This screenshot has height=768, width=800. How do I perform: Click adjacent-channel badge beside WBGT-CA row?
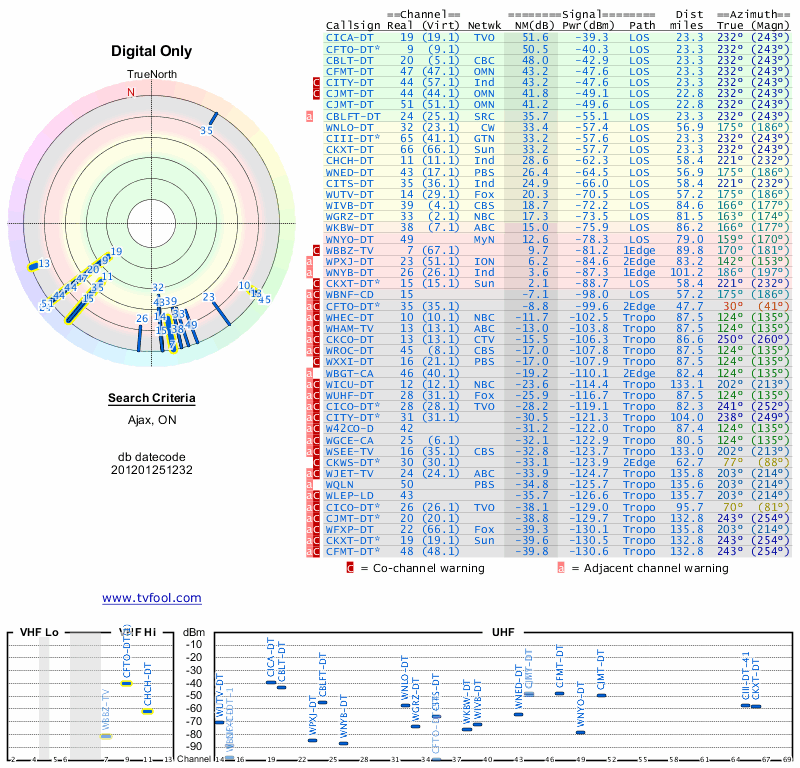point(309,374)
